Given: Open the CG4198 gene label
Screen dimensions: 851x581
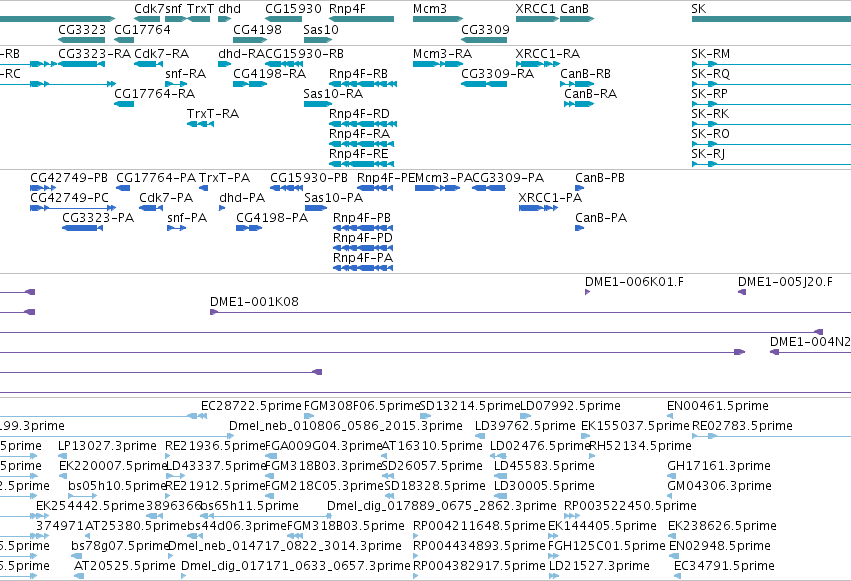Looking at the screenshot, I should (x=257, y=29).
